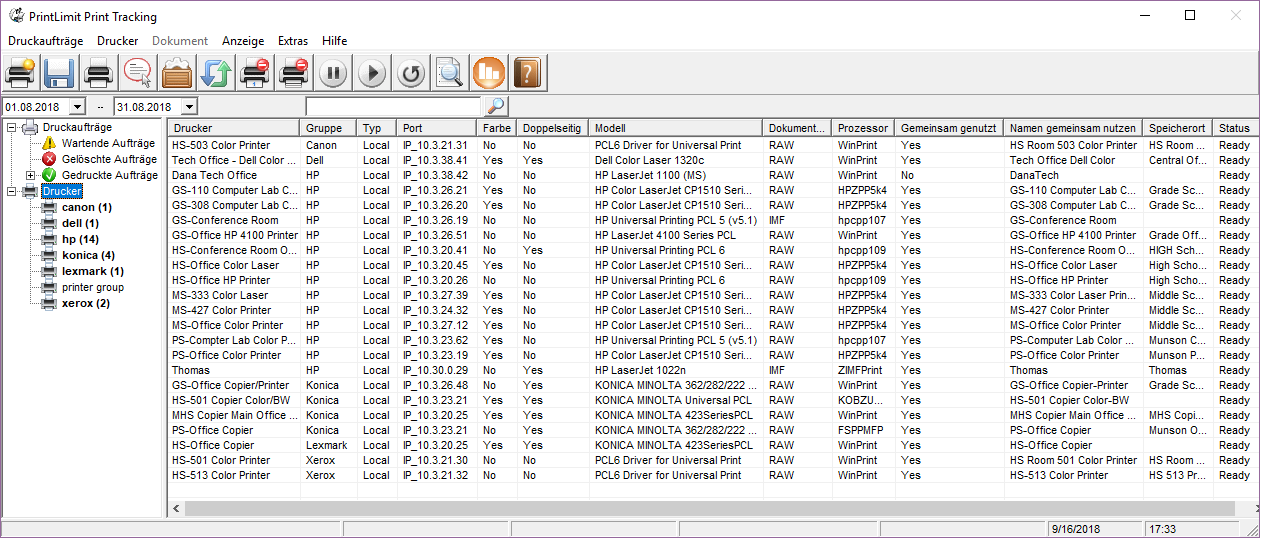Click the green check icon of Gedruckte Aufträge
Image resolution: width=1261 pixels, height=539 pixels.
pos(49,176)
